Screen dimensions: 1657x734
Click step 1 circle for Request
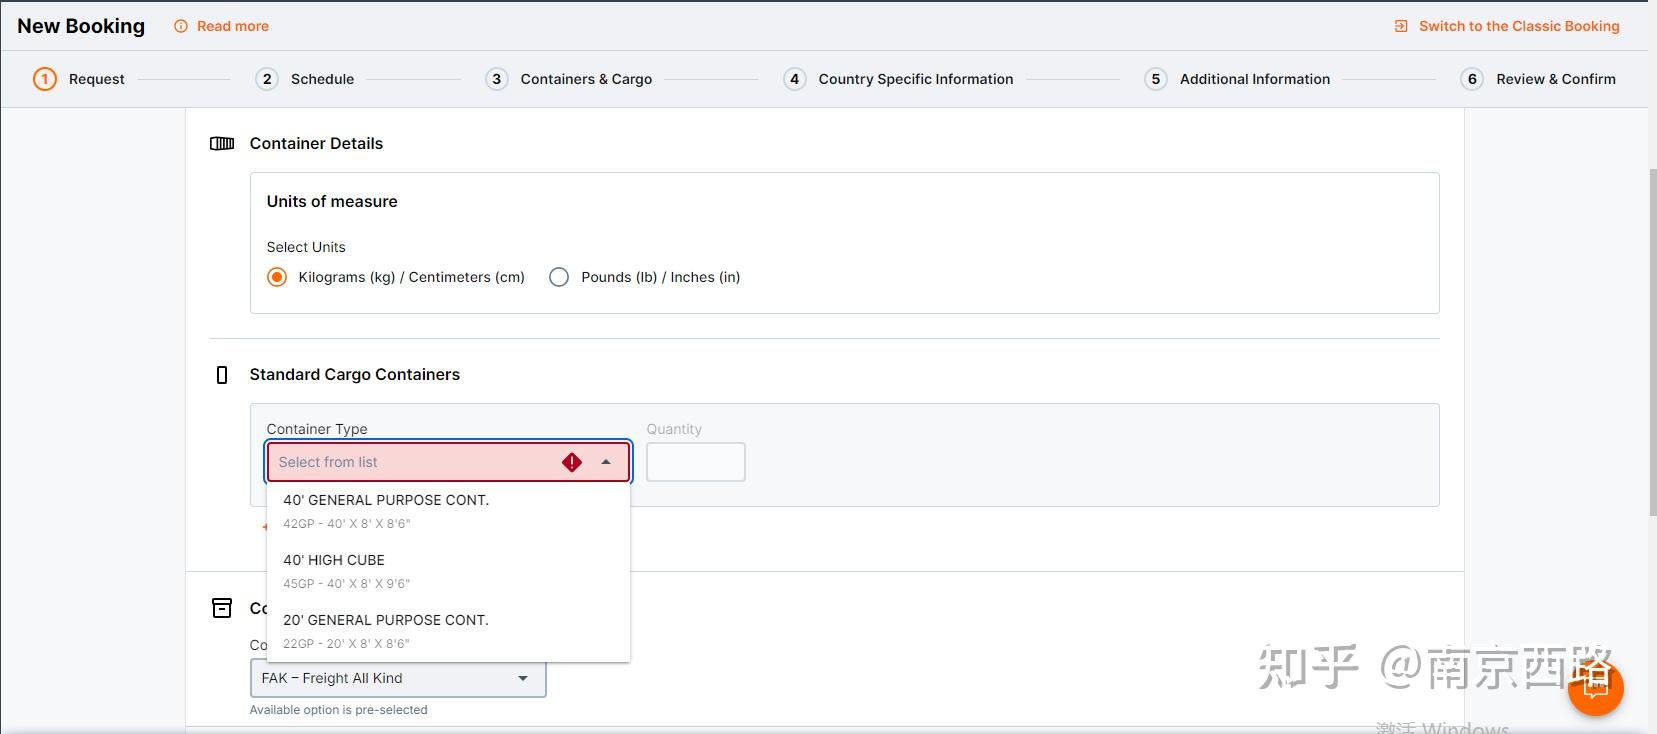pyautogui.click(x=45, y=79)
